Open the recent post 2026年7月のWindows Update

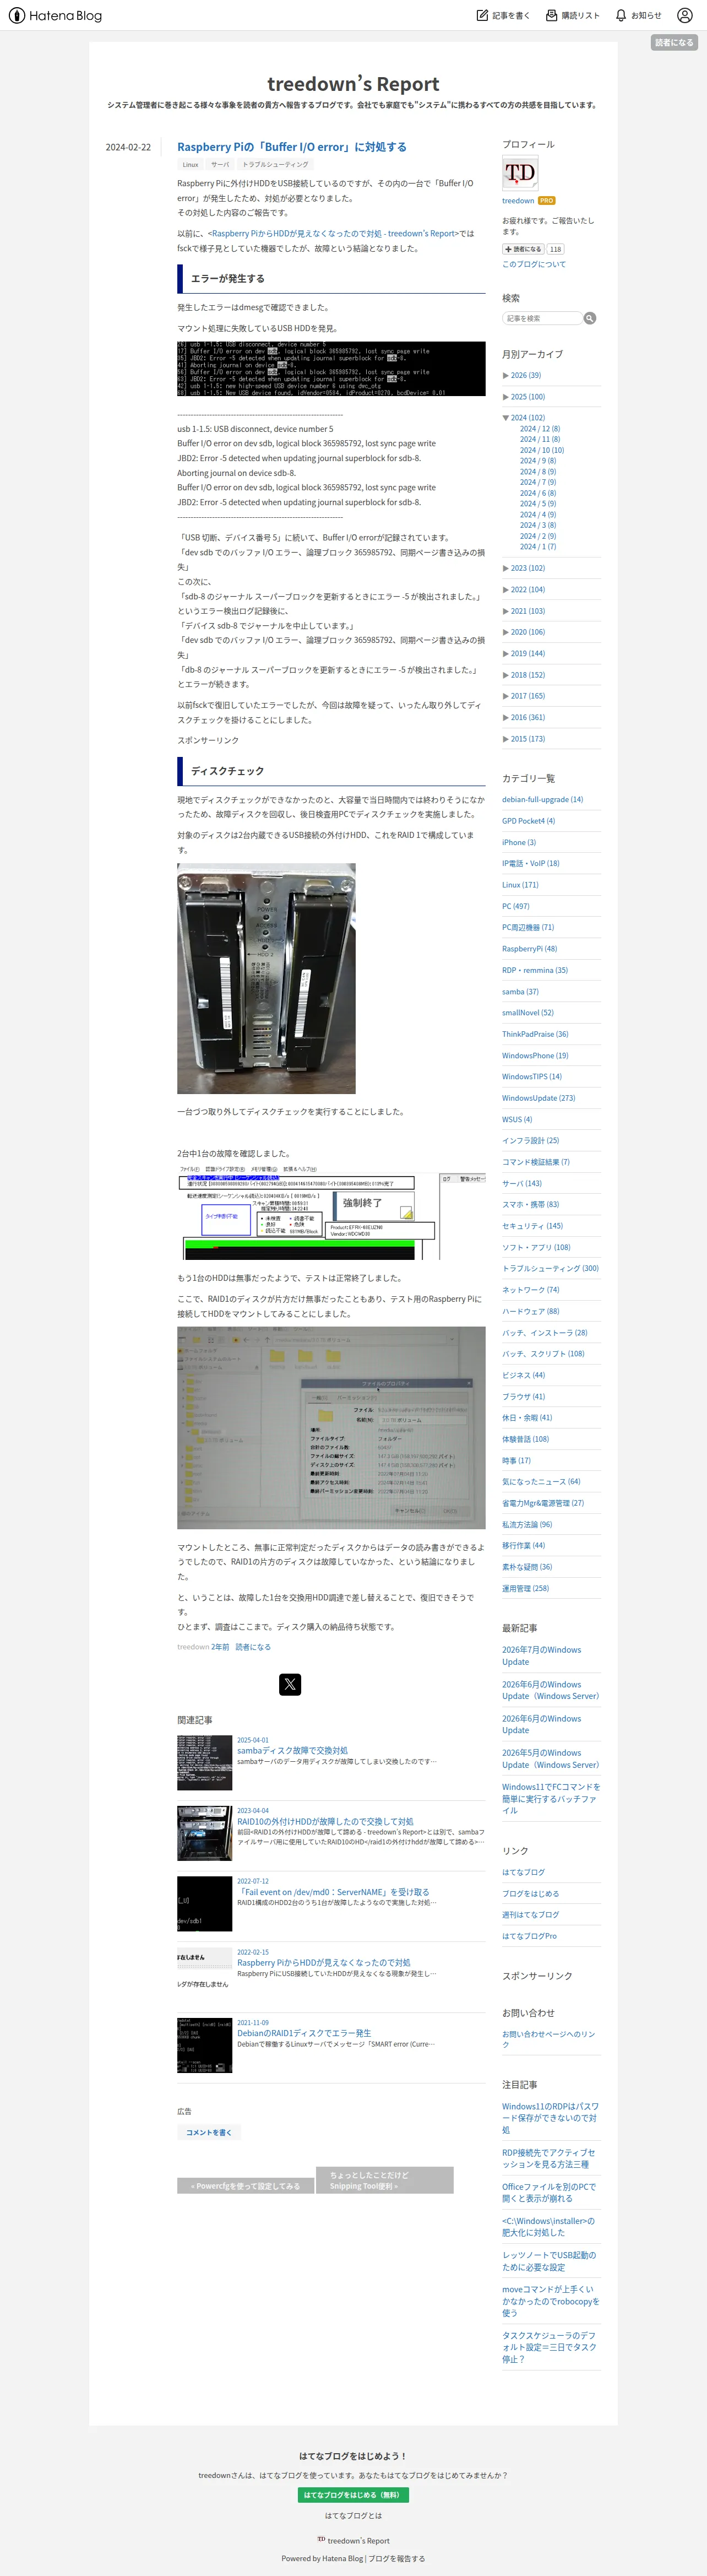(x=541, y=1656)
